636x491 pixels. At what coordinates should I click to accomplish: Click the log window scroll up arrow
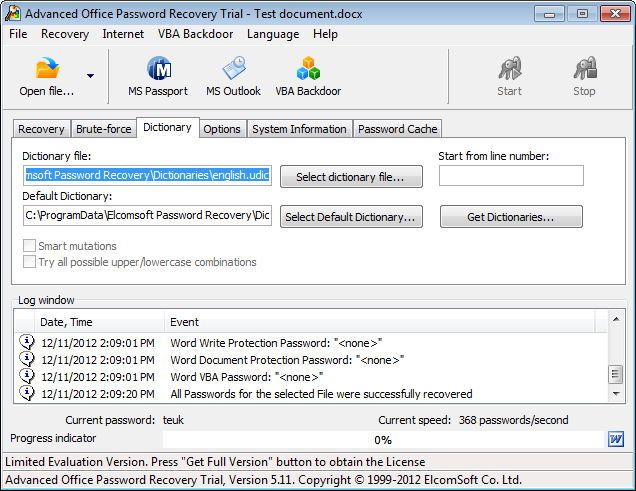click(616, 319)
